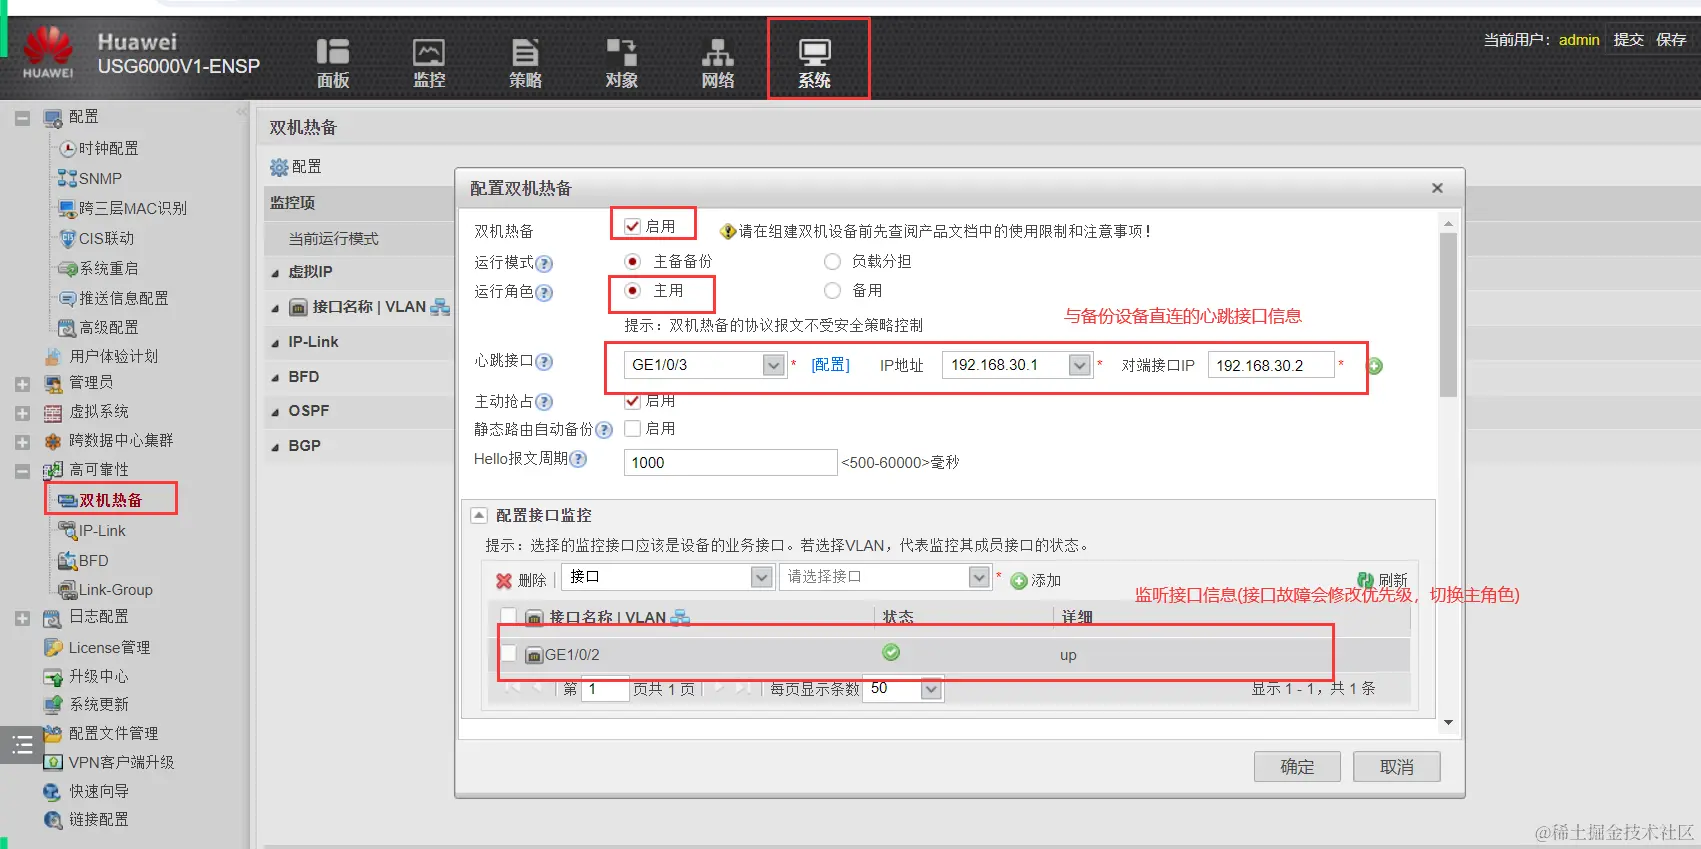Open the 每页显示条数 dropdown
The height and width of the screenshot is (849, 1701).
point(931,689)
